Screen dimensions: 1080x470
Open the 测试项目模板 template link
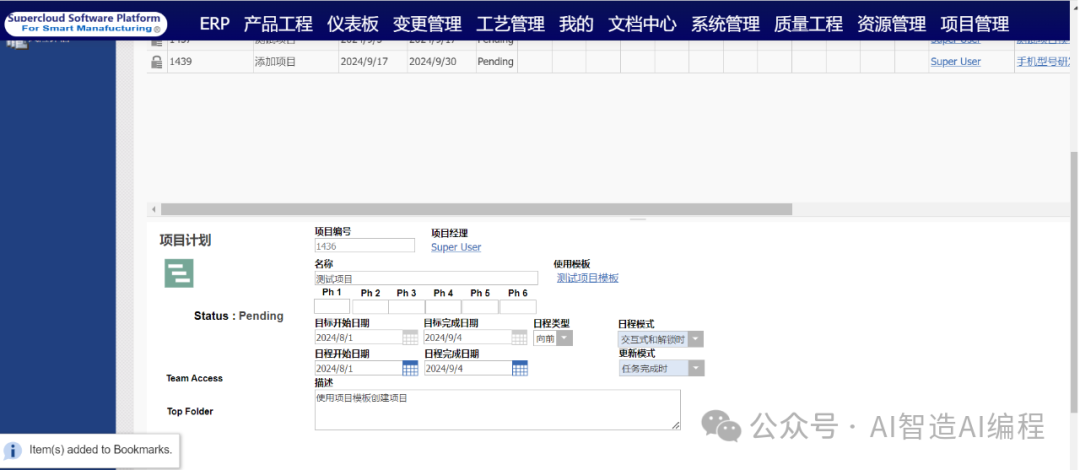[588, 278]
